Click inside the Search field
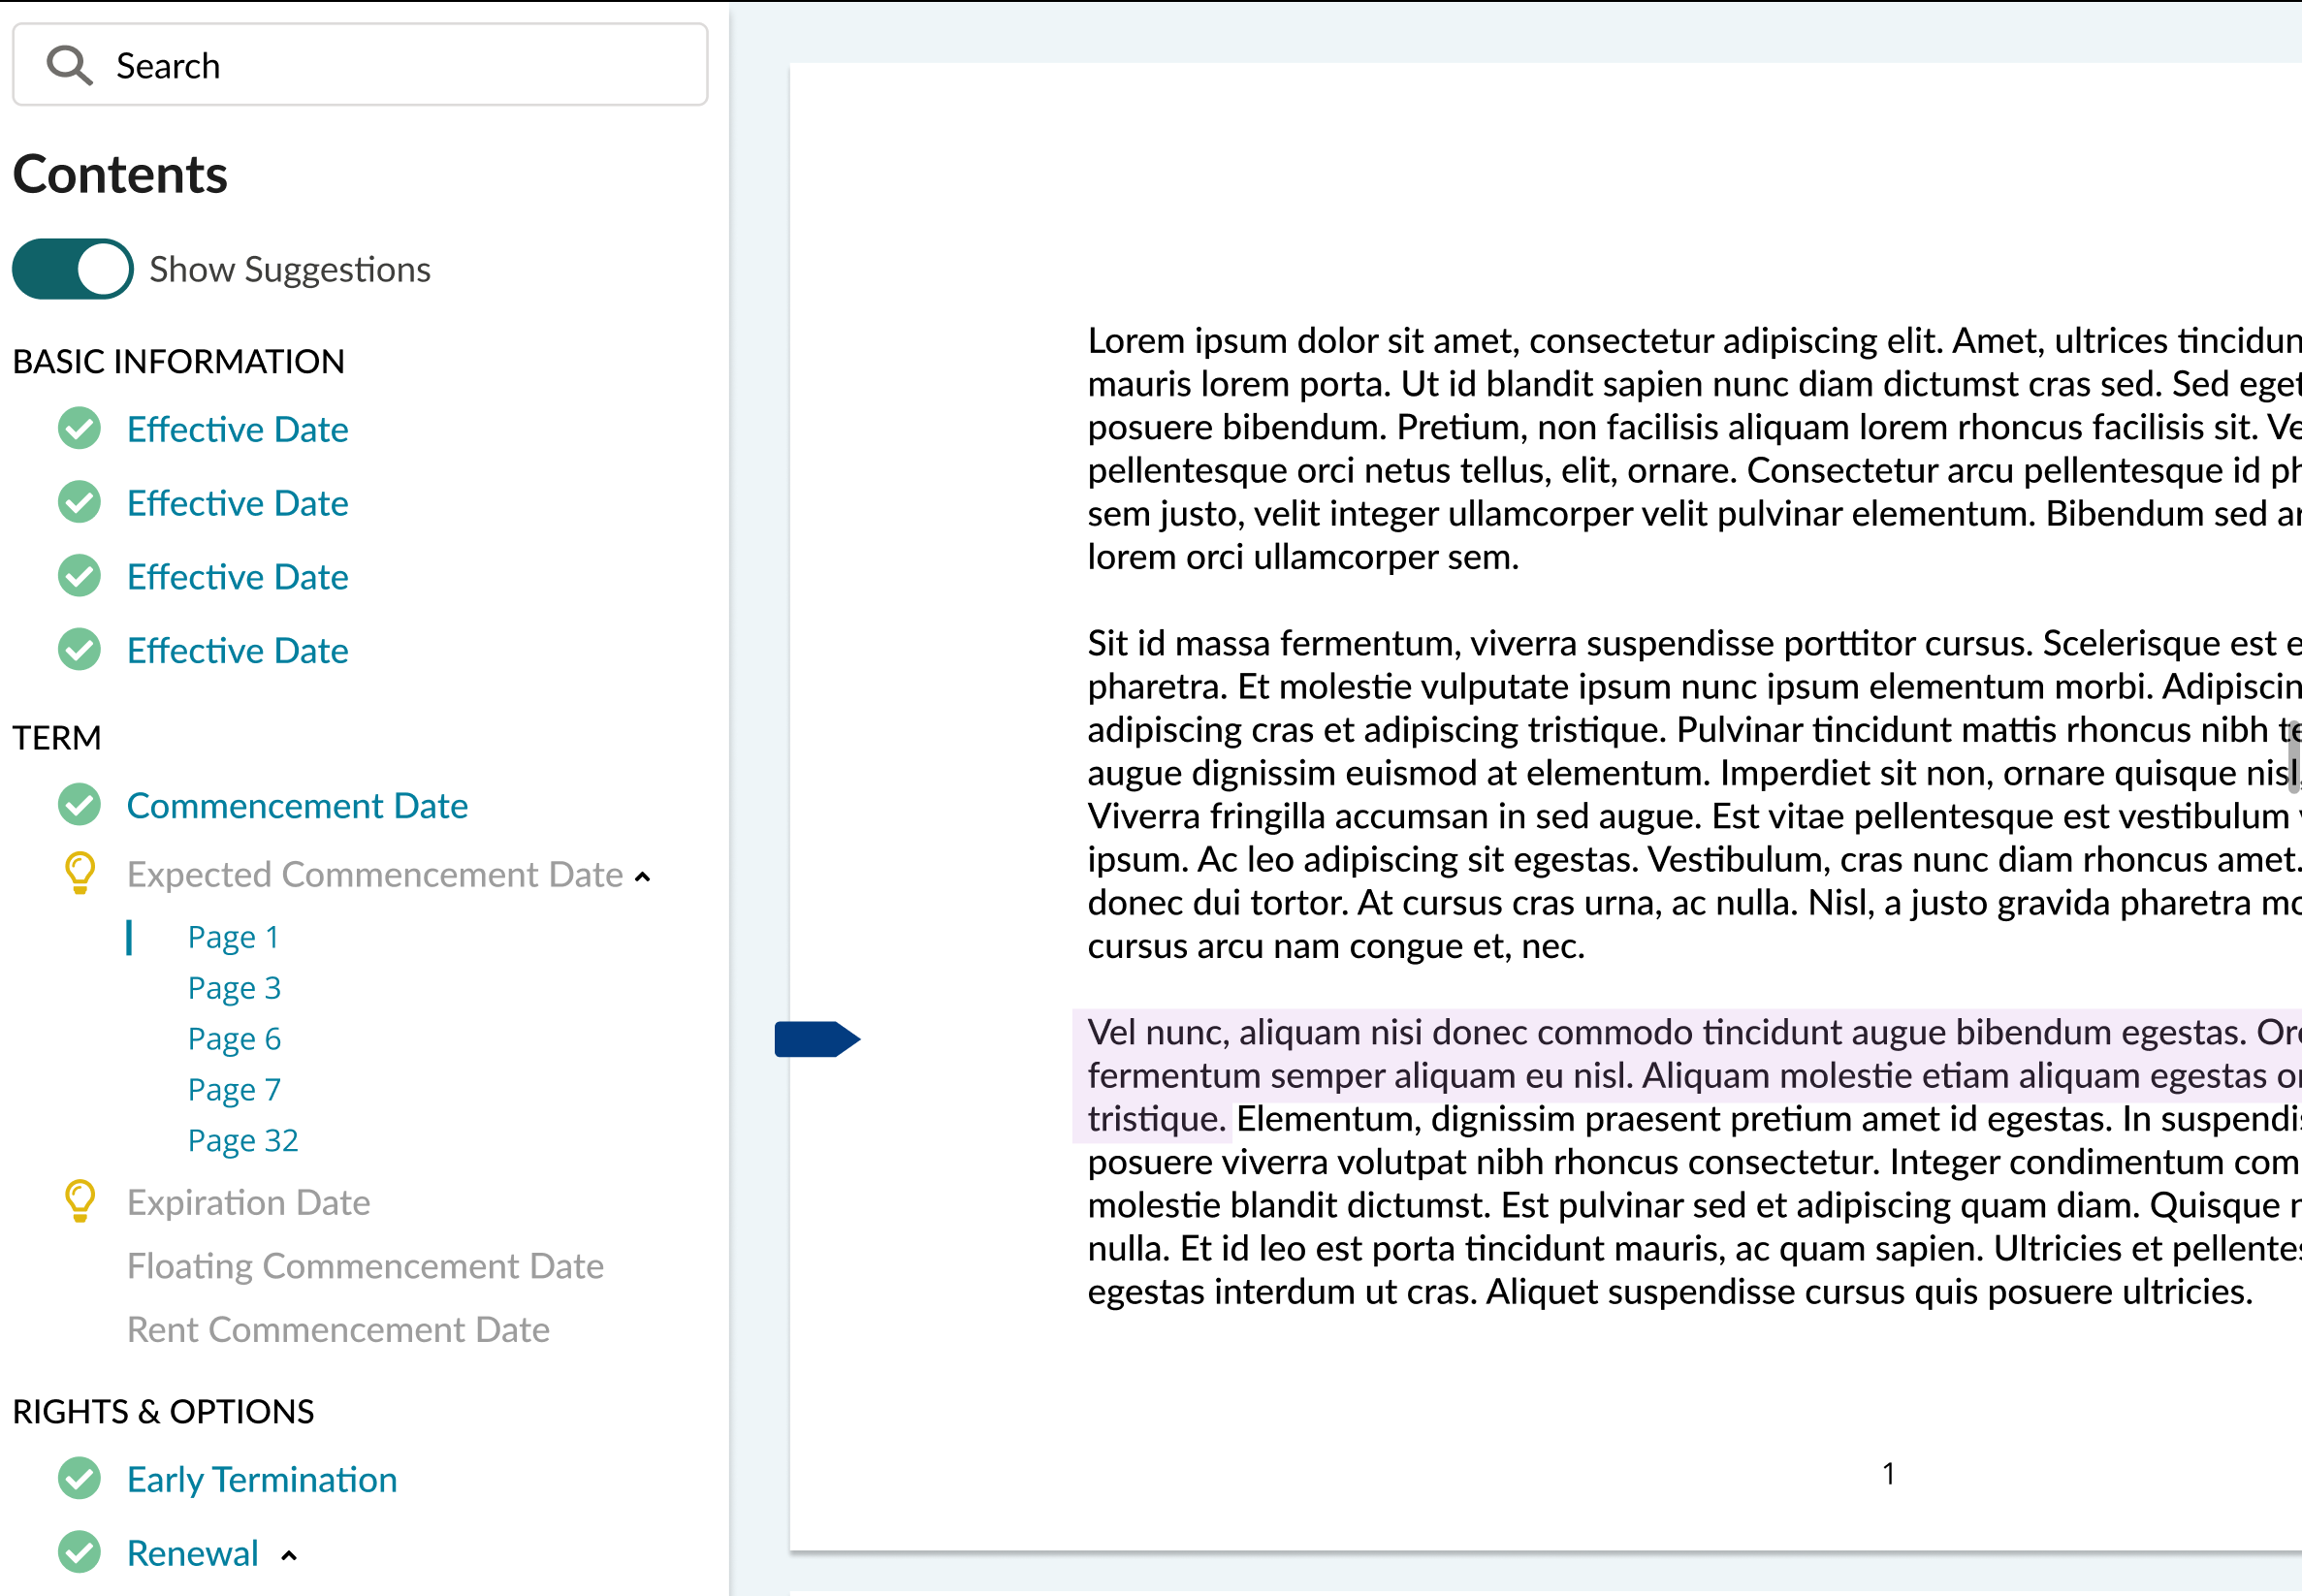 pos(400,66)
